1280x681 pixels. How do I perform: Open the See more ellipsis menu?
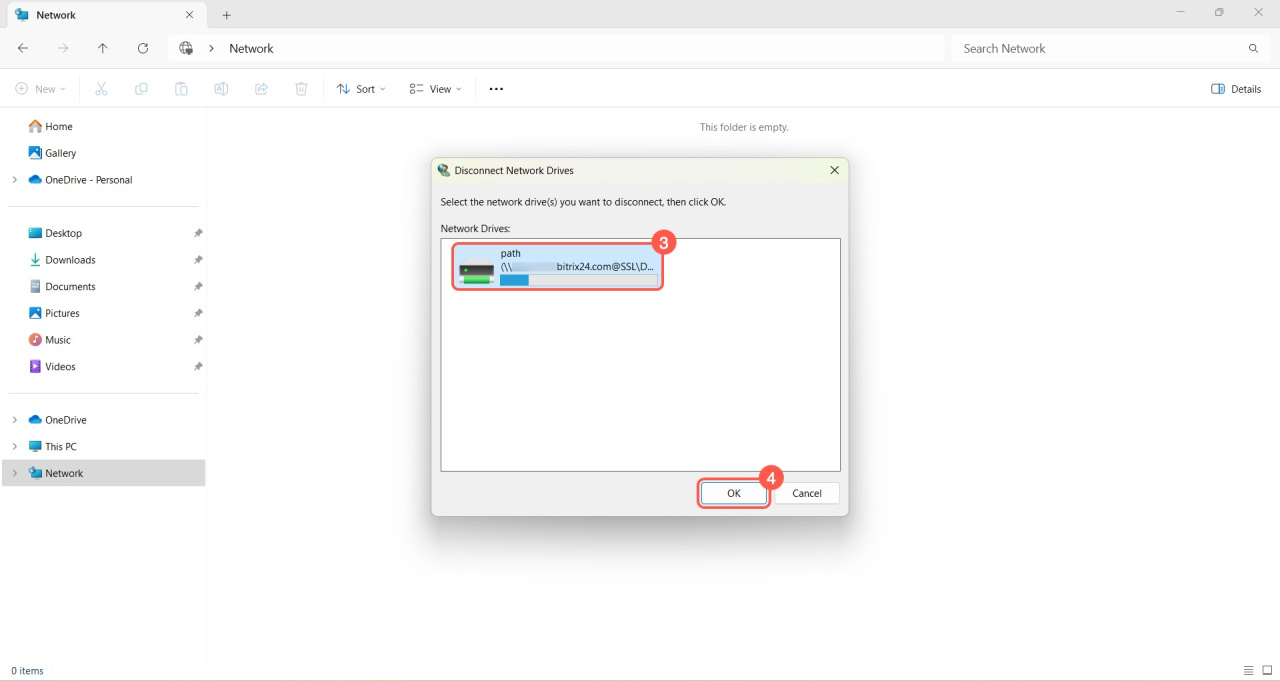[496, 89]
